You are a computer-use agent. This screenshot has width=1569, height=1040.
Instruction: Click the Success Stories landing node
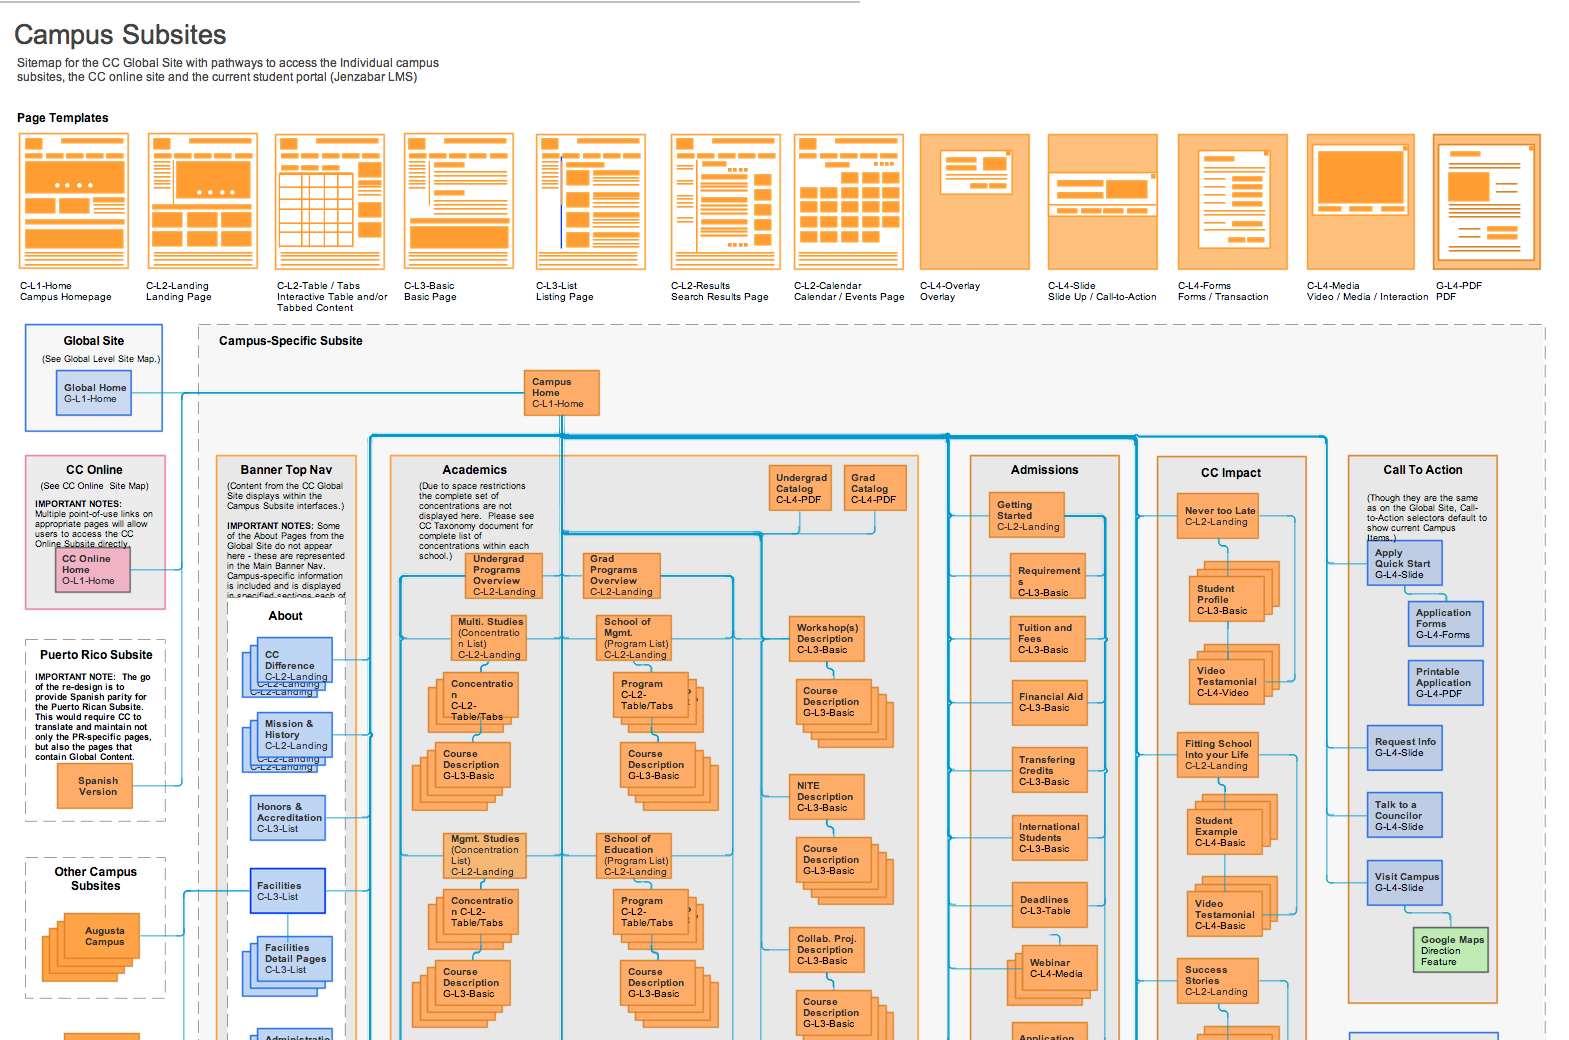pos(1219,981)
